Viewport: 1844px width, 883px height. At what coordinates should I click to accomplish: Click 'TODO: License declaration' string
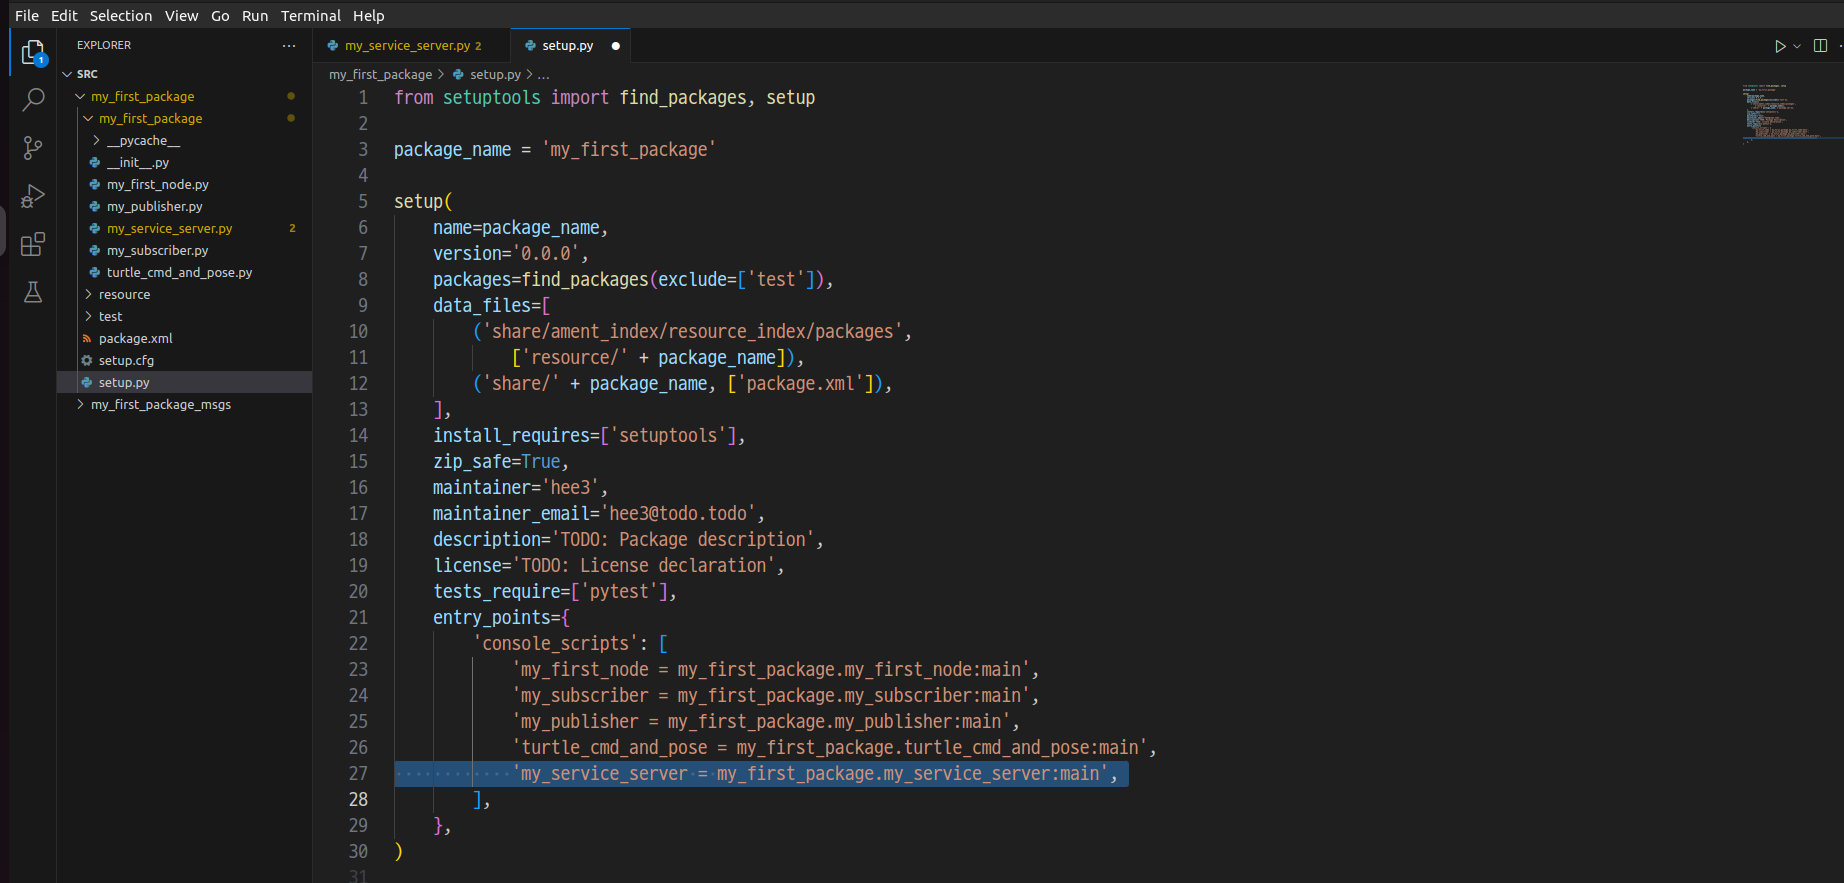[x=644, y=565]
